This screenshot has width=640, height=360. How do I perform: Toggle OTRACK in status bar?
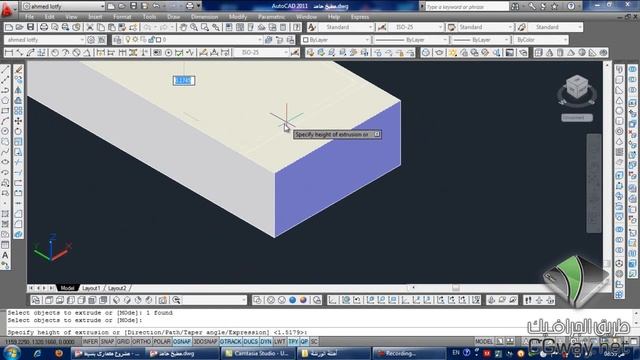click(231, 342)
